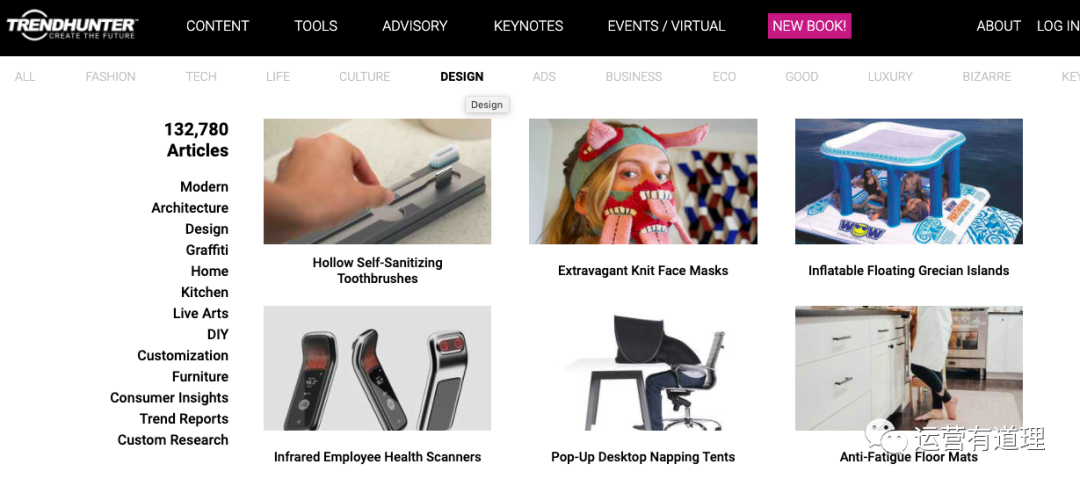Open the inflatable Grecian island image
This screenshot has width=1080, height=486.
click(908, 181)
